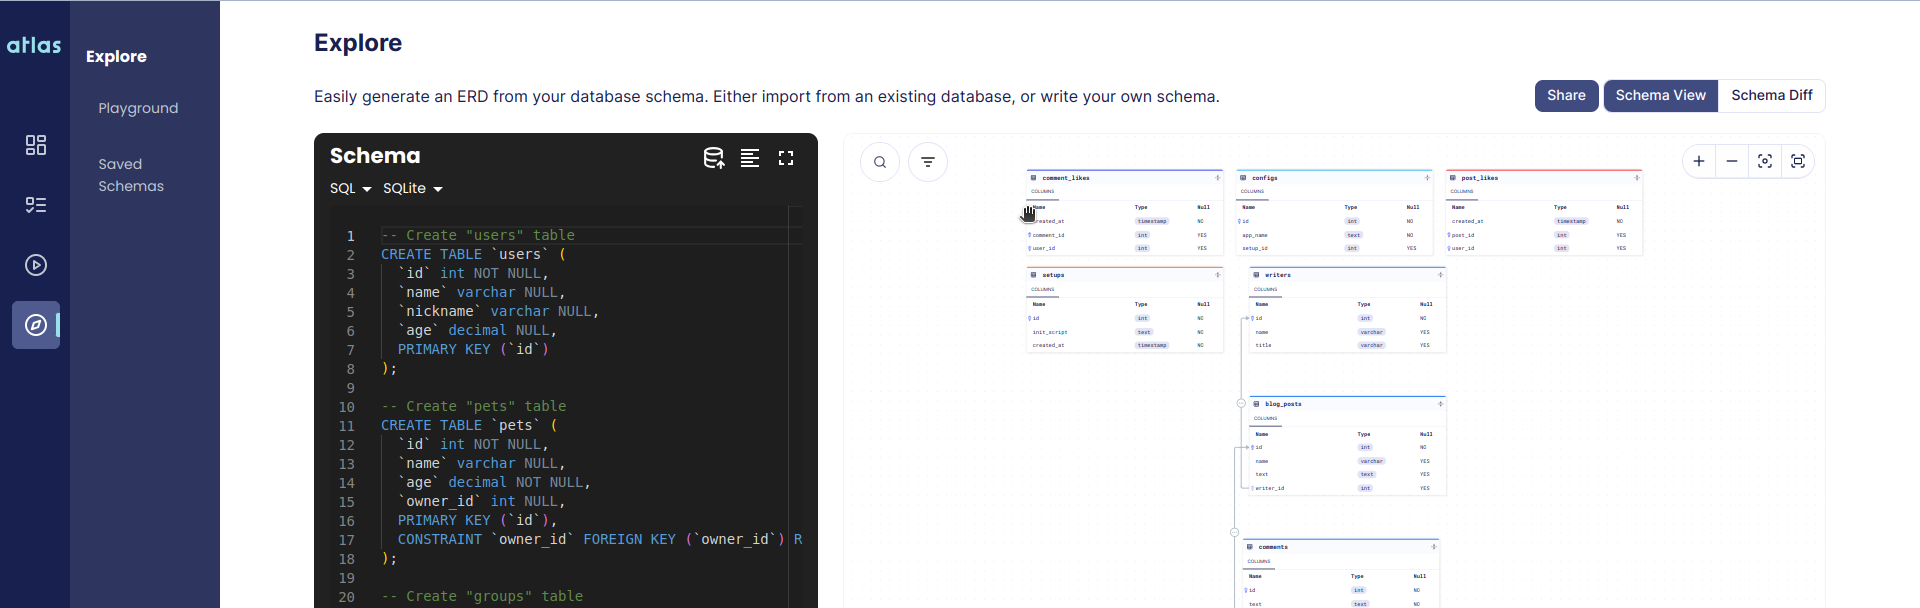The width and height of the screenshot is (1920, 608).
Task: Open the SQLite dialect dropdown
Action: coord(412,189)
